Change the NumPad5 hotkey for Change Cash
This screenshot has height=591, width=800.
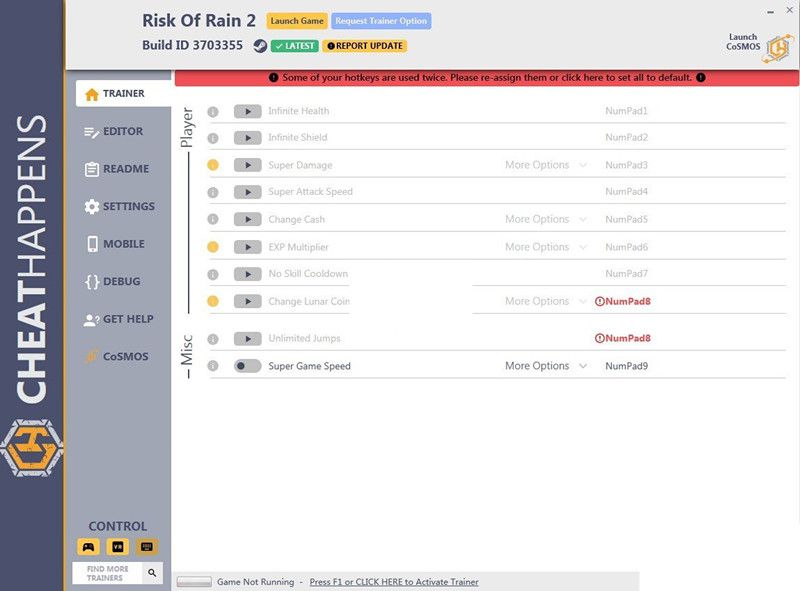[x=627, y=219]
